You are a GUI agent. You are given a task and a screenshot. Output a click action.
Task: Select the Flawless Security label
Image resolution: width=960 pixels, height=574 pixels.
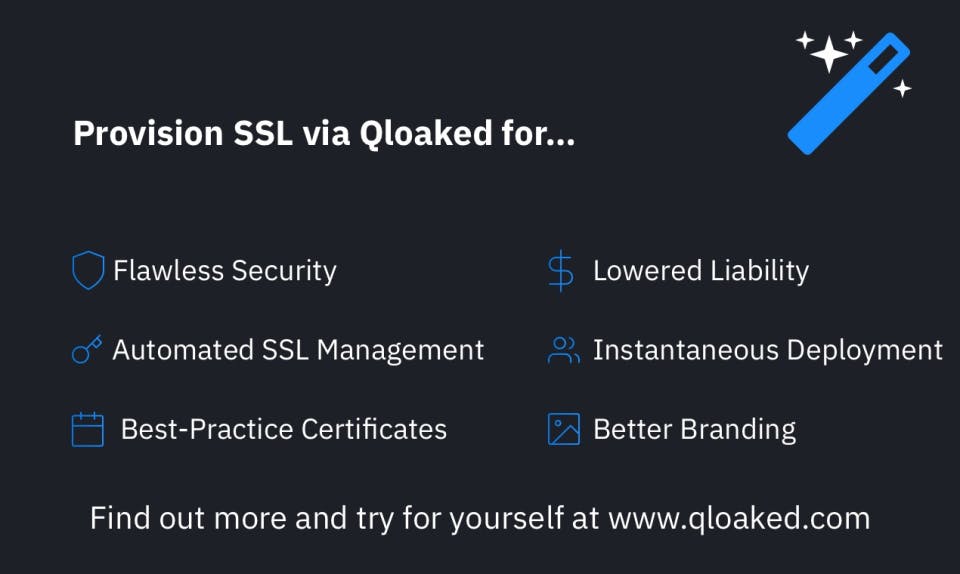[x=225, y=271]
